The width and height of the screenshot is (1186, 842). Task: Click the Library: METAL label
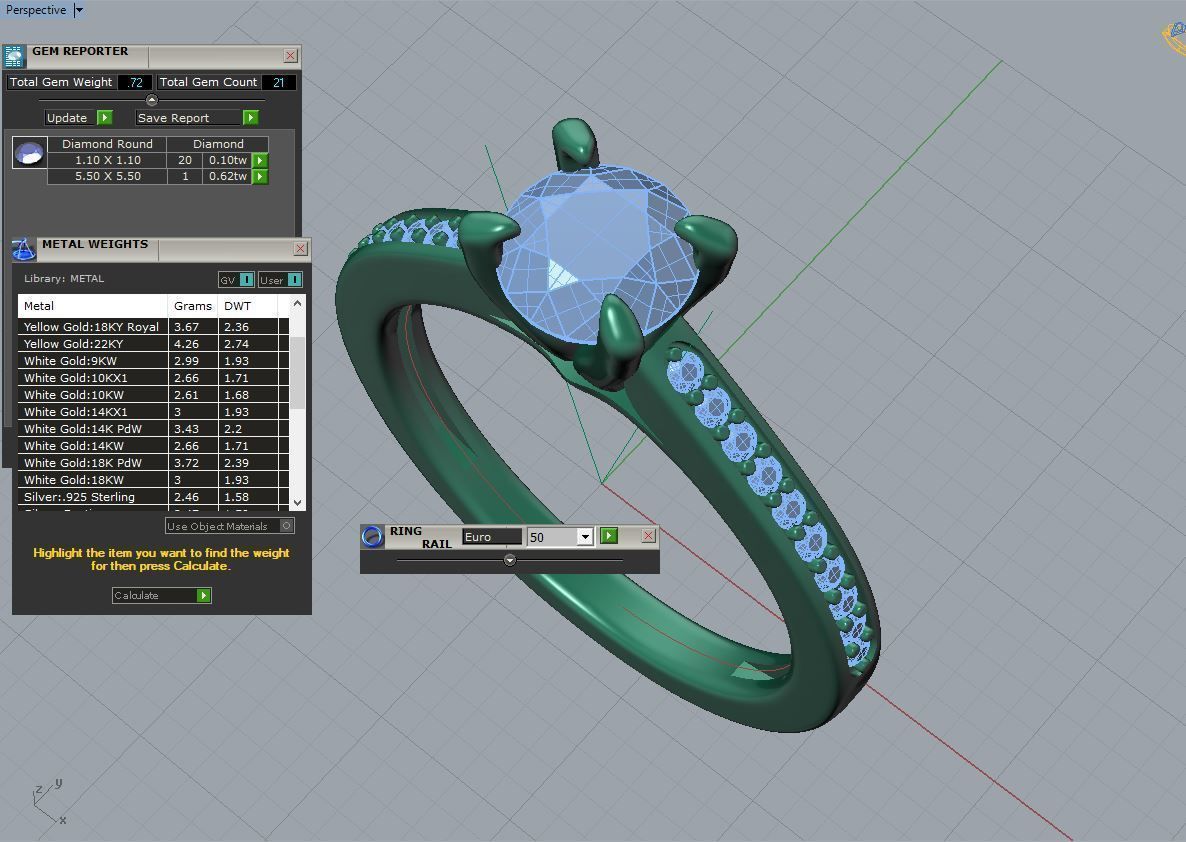pyautogui.click(x=64, y=278)
